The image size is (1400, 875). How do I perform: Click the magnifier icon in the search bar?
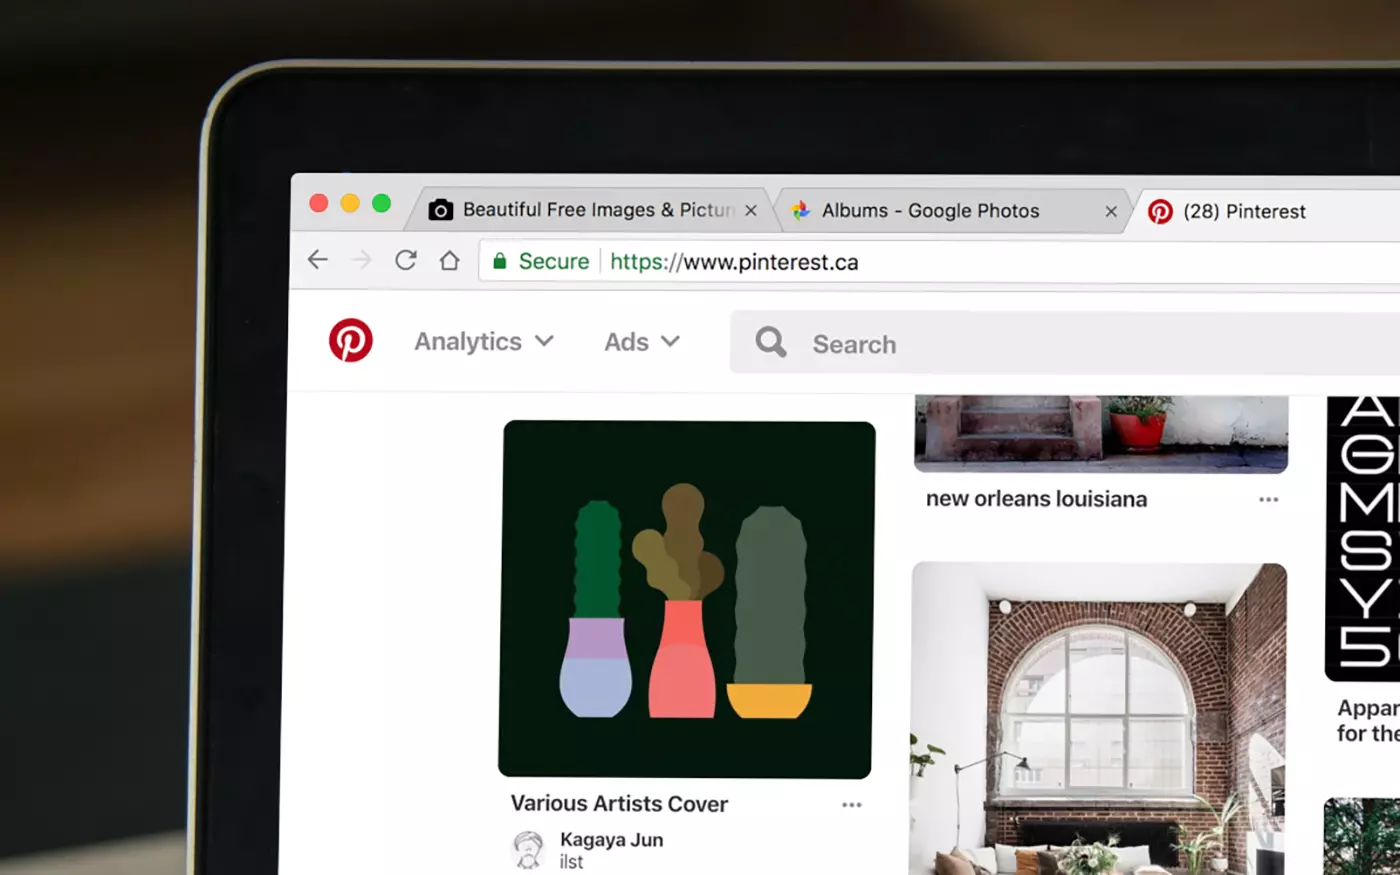click(x=771, y=342)
